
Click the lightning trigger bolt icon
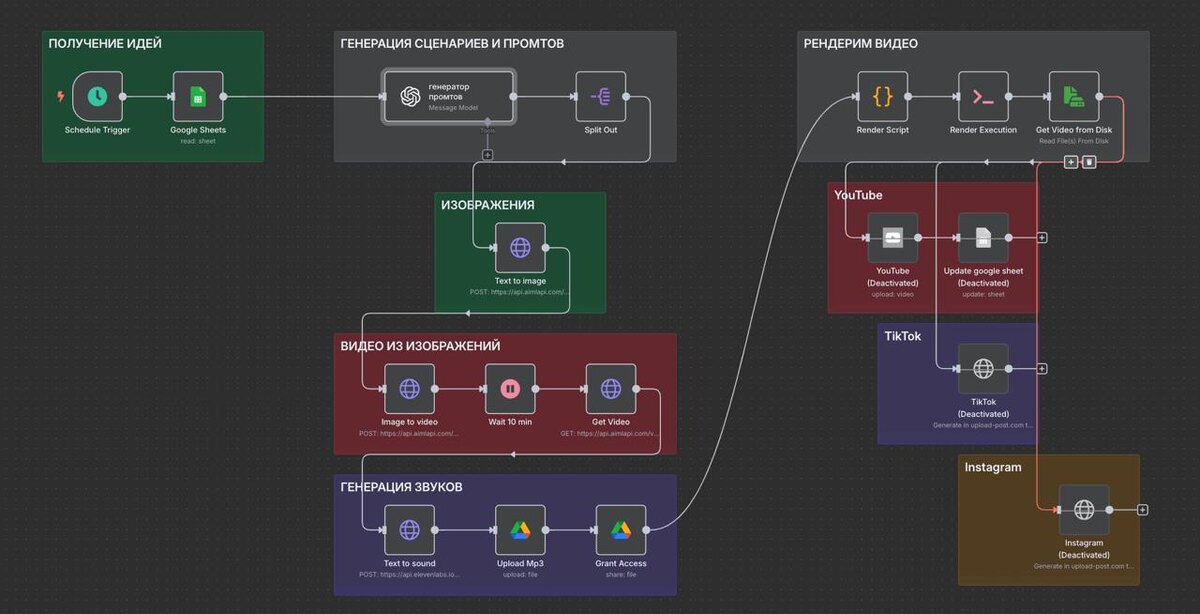(x=61, y=97)
